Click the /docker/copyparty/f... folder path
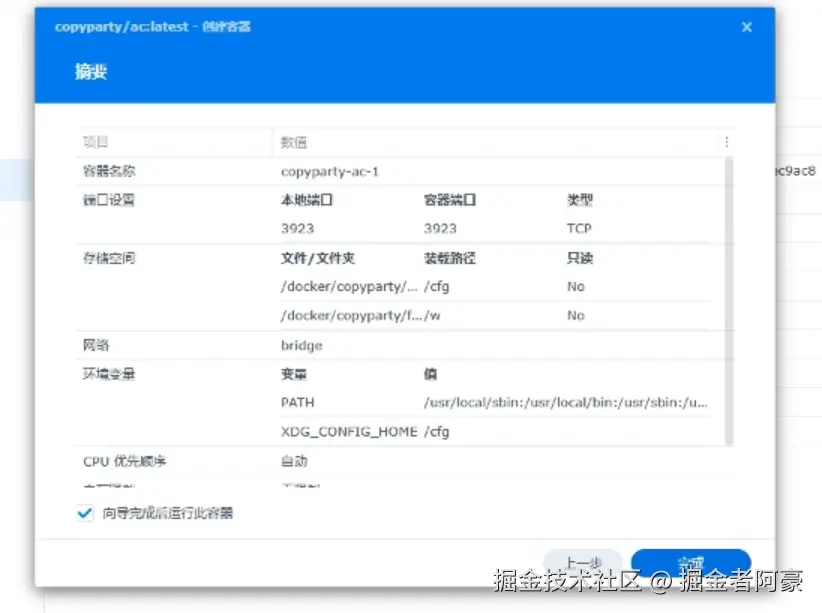822x613 pixels. (351, 315)
